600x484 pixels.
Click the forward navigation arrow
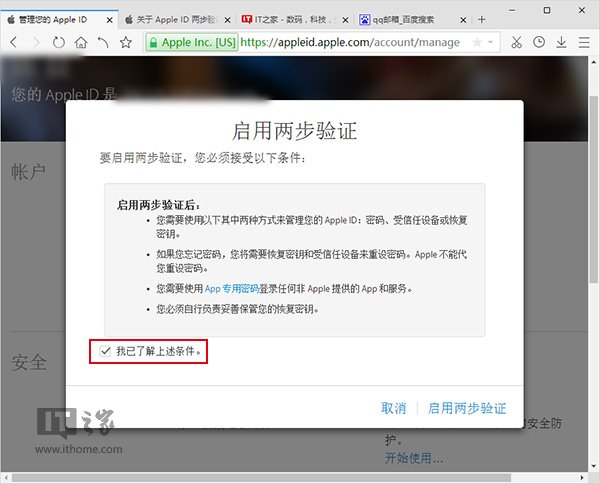tap(36, 42)
